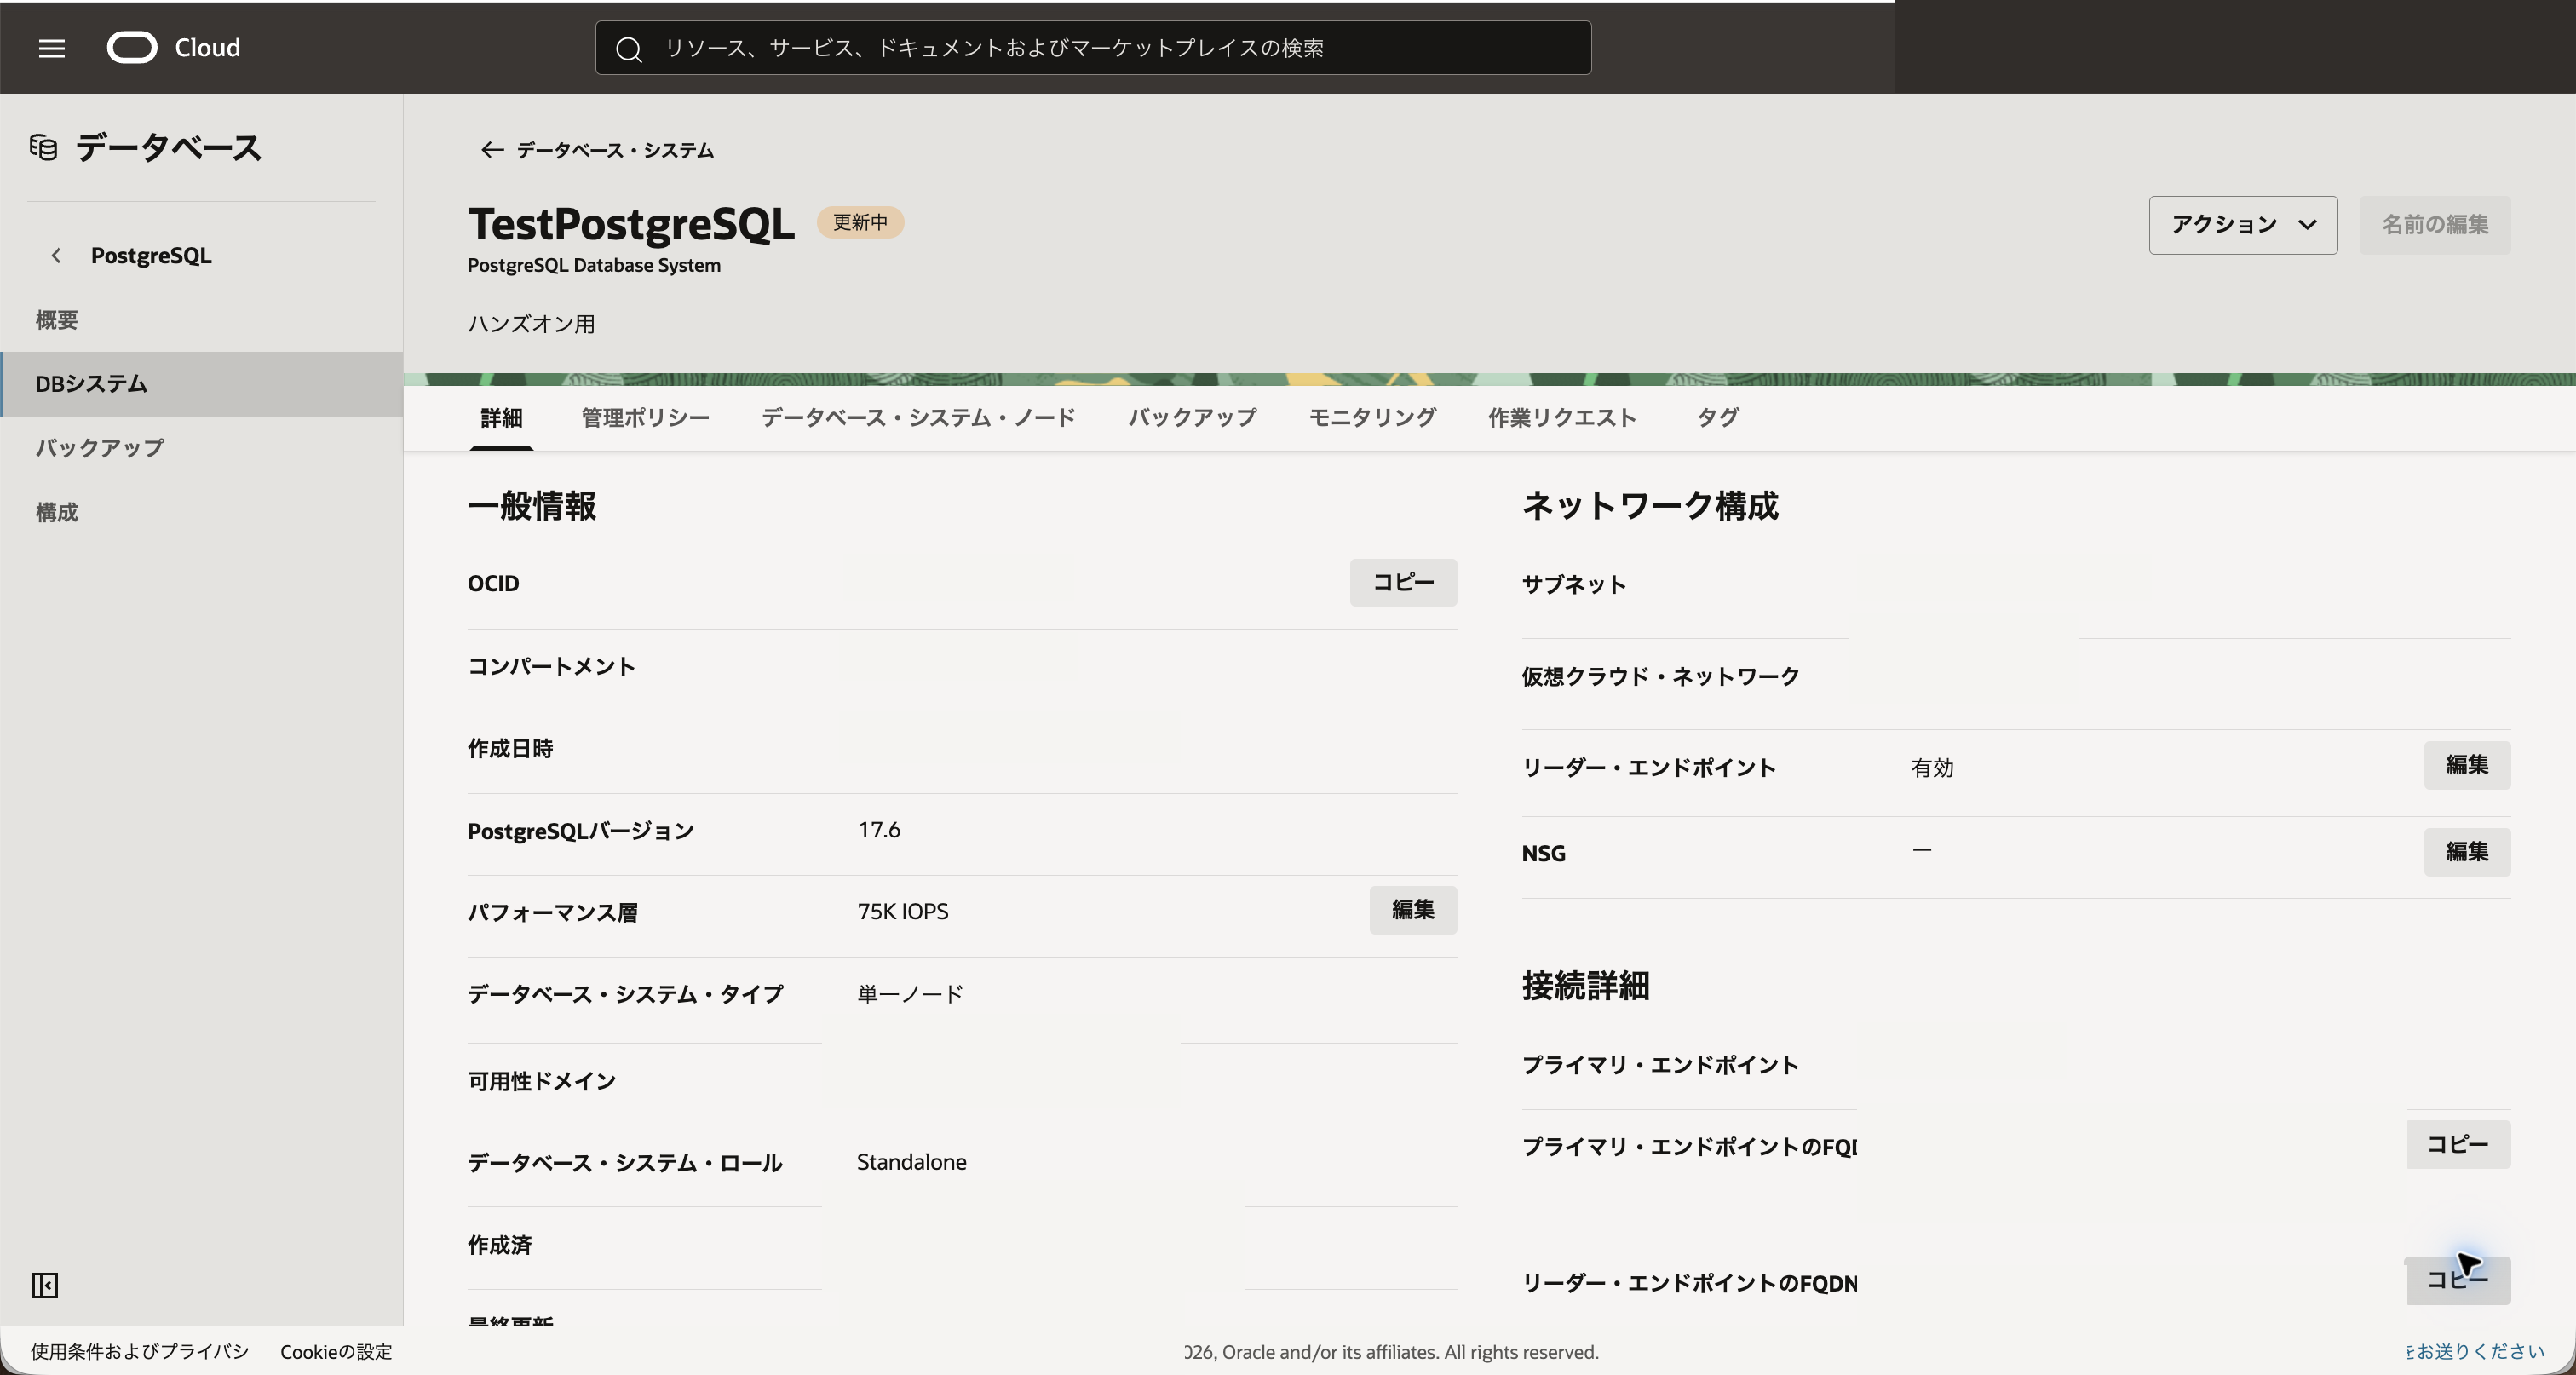Focus the resource and service search field
Screen dimensions: 2576x1375
point(1093,48)
